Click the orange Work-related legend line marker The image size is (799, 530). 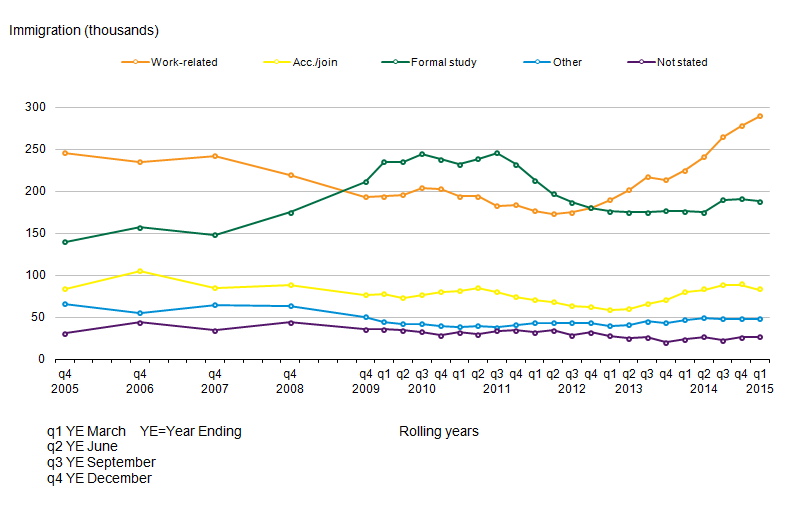pos(135,62)
